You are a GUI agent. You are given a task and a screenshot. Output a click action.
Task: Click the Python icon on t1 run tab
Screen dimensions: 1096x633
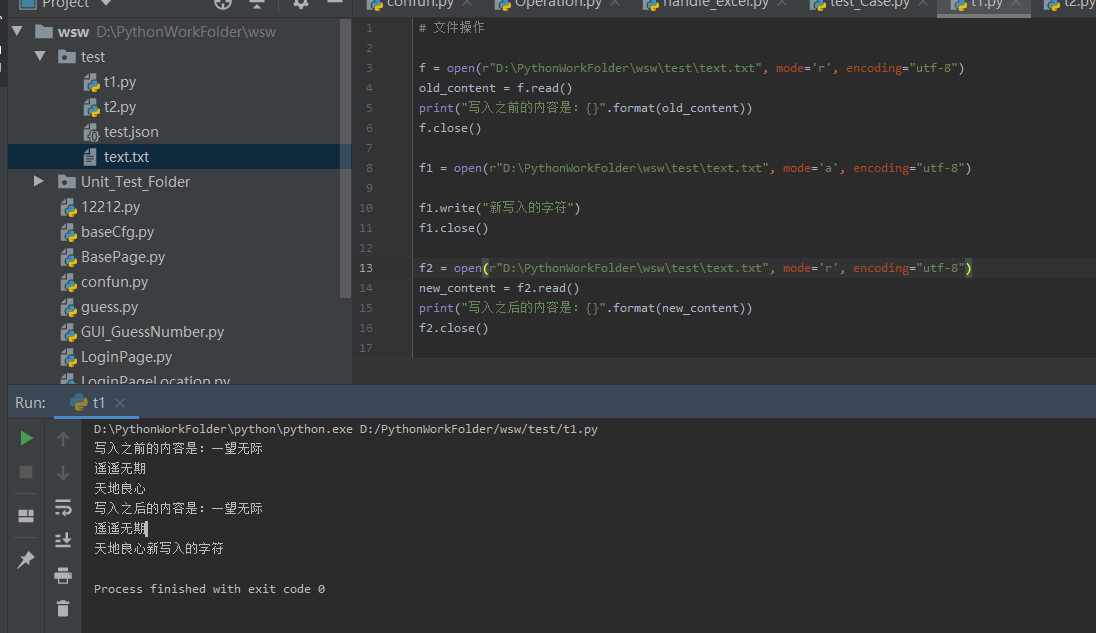click(x=79, y=402)
